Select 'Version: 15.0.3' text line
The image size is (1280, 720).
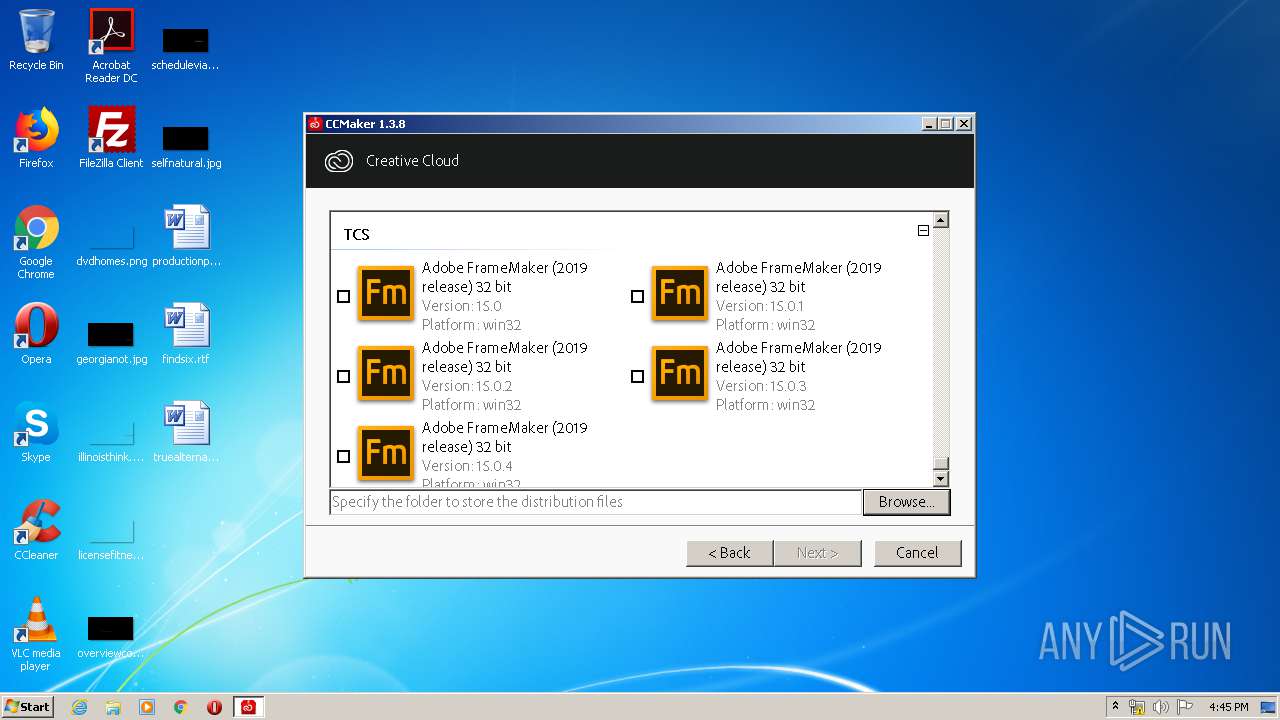pyautogui.click(x=761, y=386)
